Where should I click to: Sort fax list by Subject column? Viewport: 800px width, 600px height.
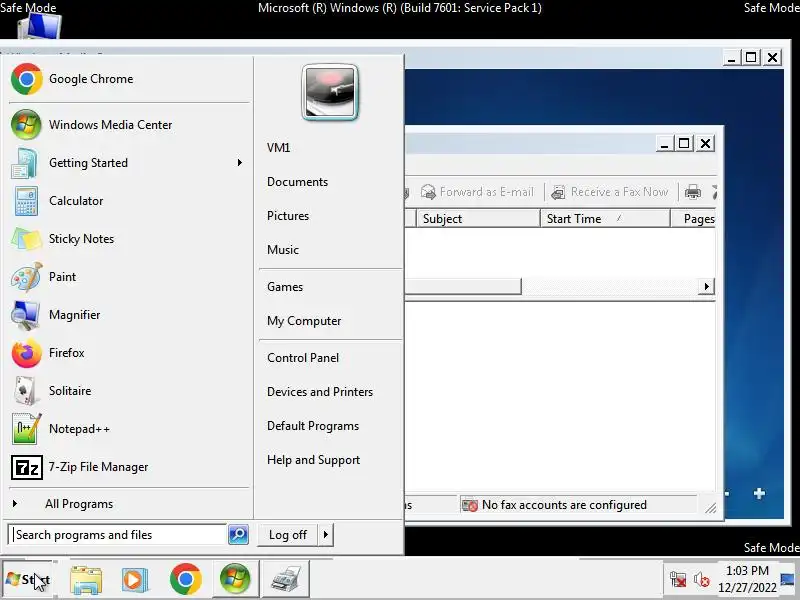[x=478, y=218]
